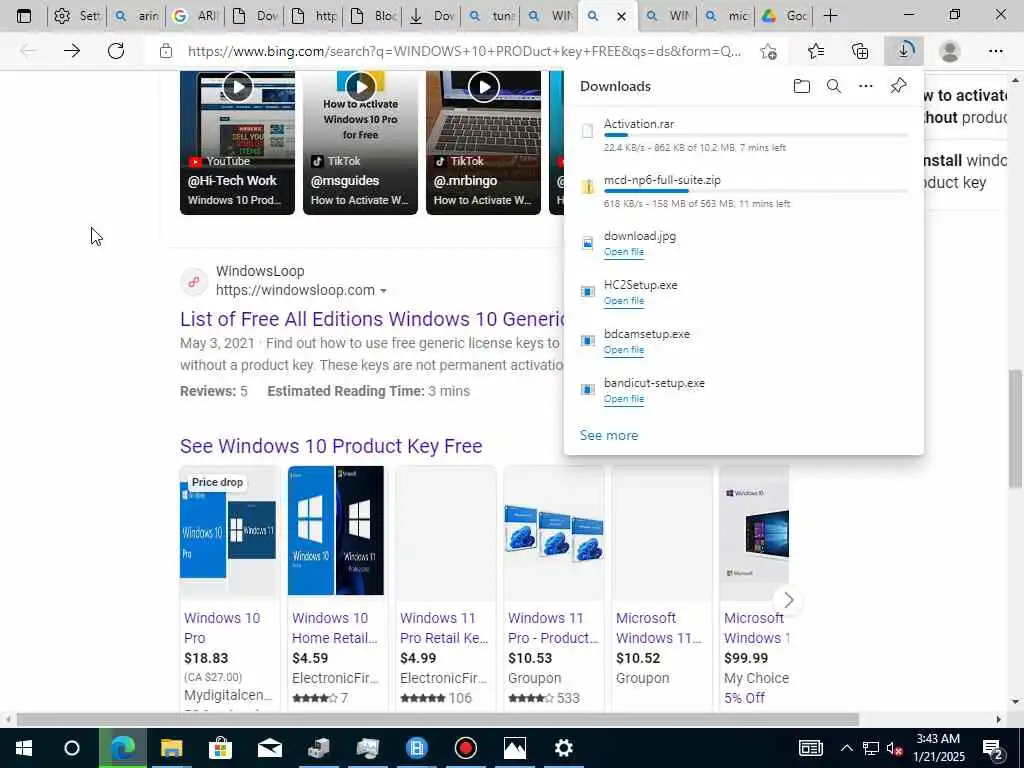Open Microsoft Windows $99.99 My Choice product
Viewport: 1024px width, 768px height.
[754, 588]
